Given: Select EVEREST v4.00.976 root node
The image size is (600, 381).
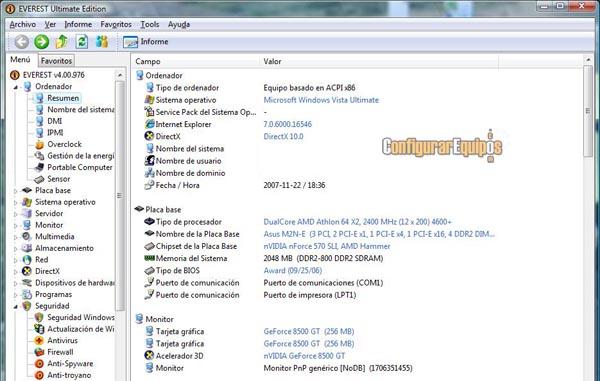Looking at the screenshot, I should tap(54, 75).
